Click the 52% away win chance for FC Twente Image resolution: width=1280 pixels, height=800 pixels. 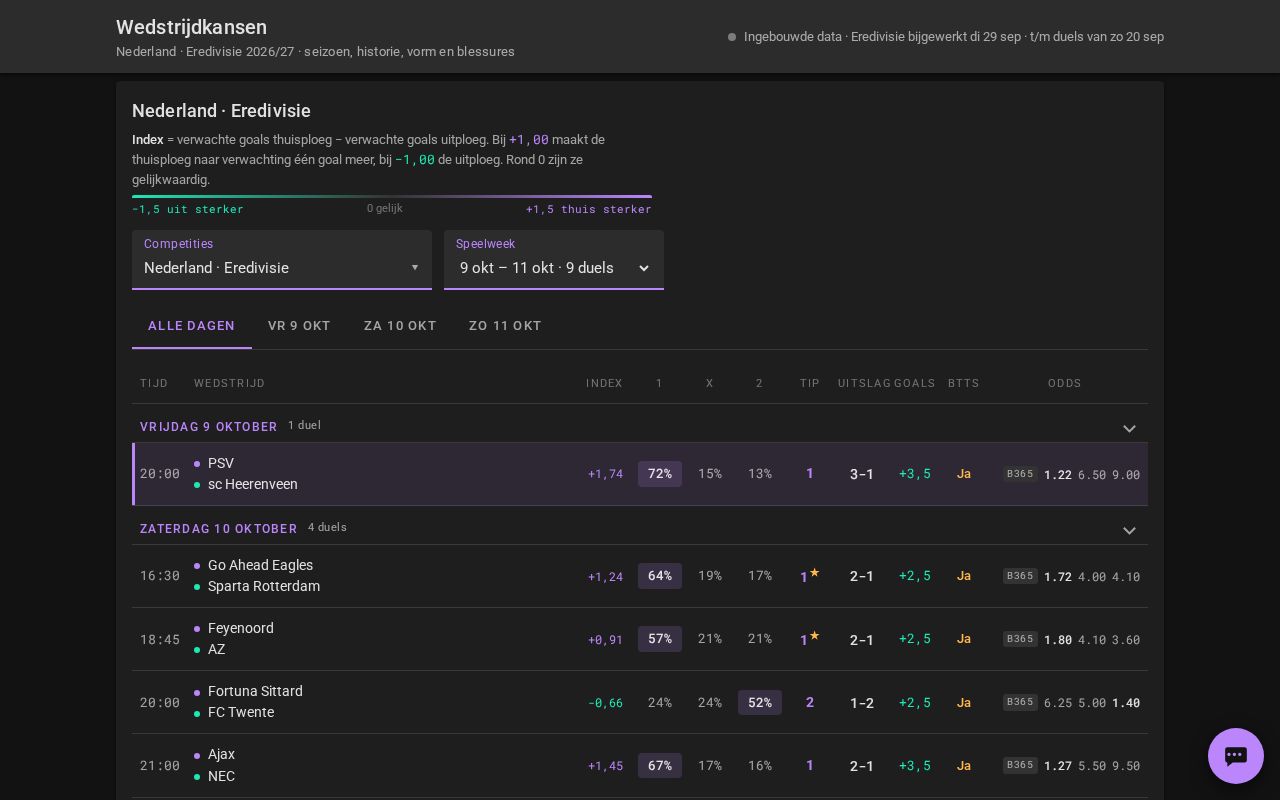pyautogui.click(x=760, y=703)
